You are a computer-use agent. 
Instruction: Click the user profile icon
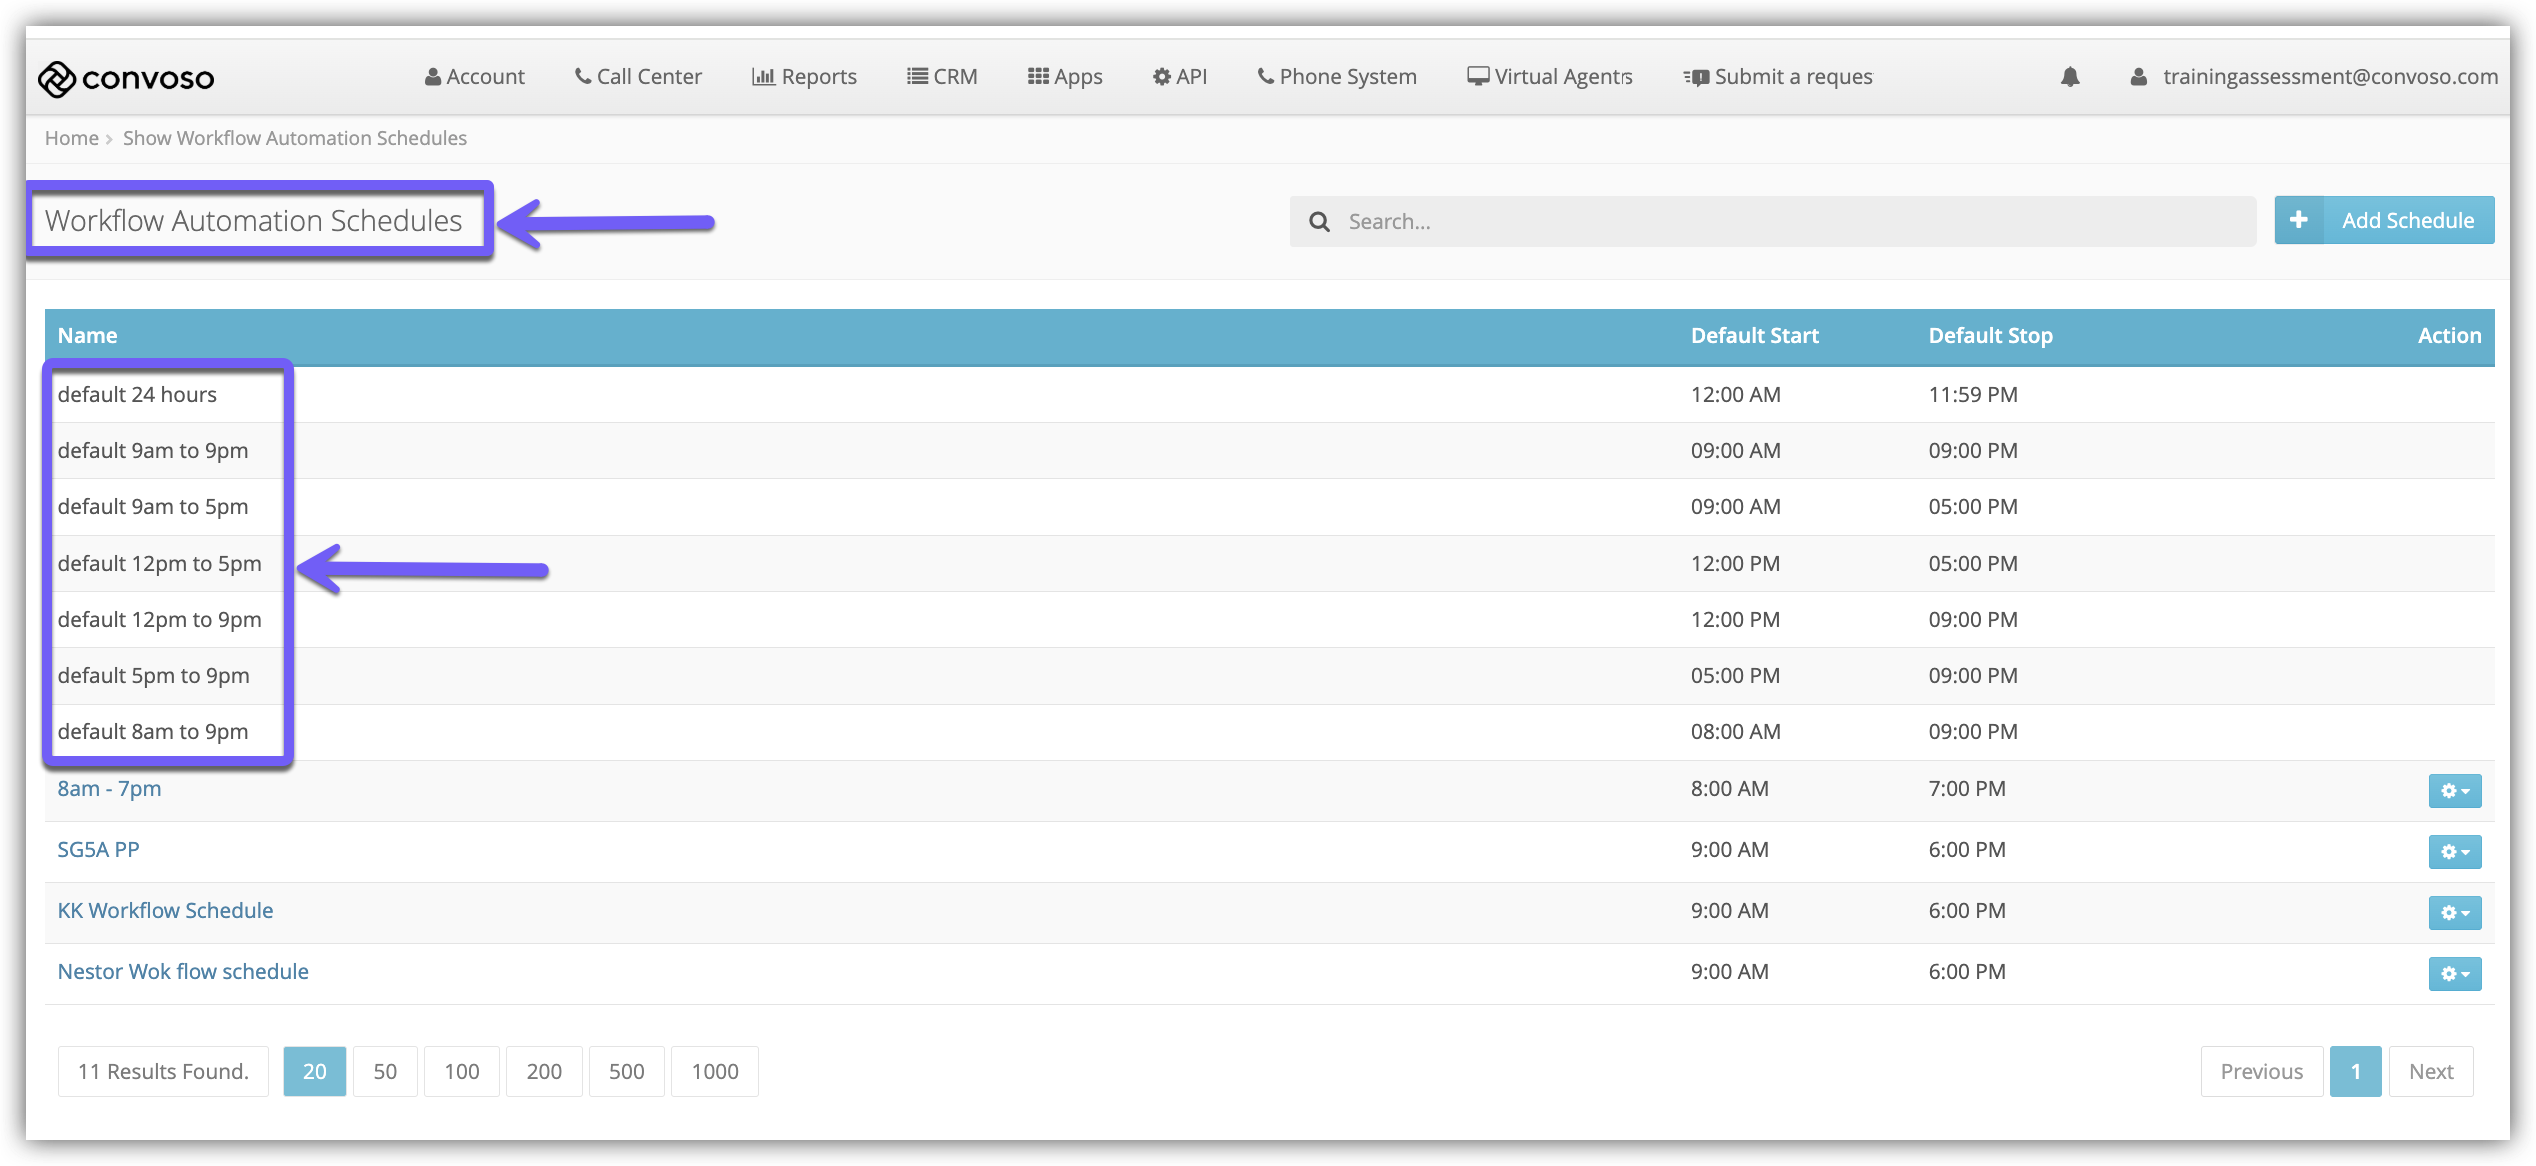2138,77
